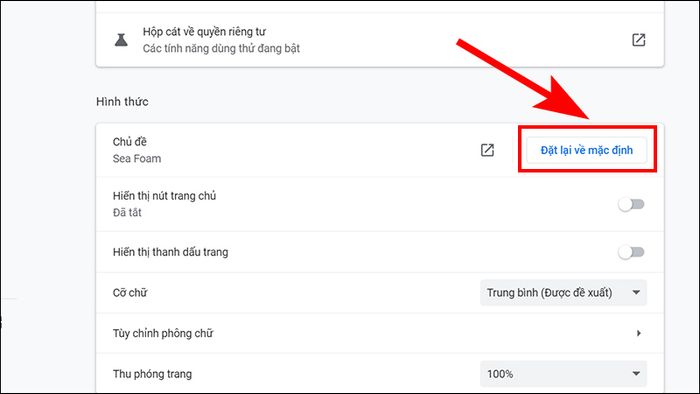Click the arrow of Trung bình dropdown

pos(636,293)
